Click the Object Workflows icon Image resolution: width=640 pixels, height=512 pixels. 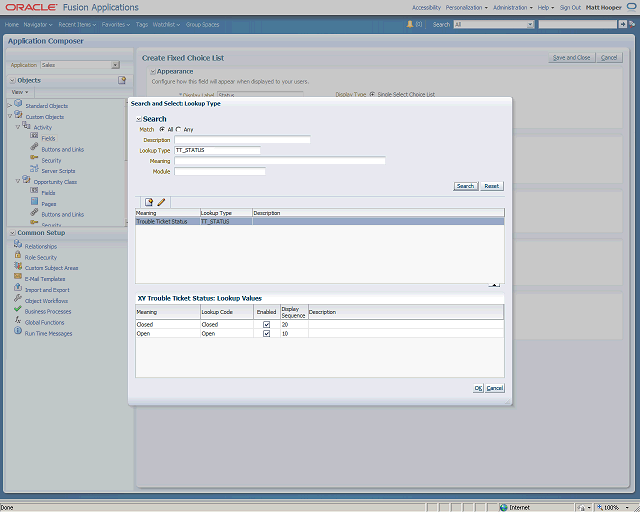pos(18,298)
